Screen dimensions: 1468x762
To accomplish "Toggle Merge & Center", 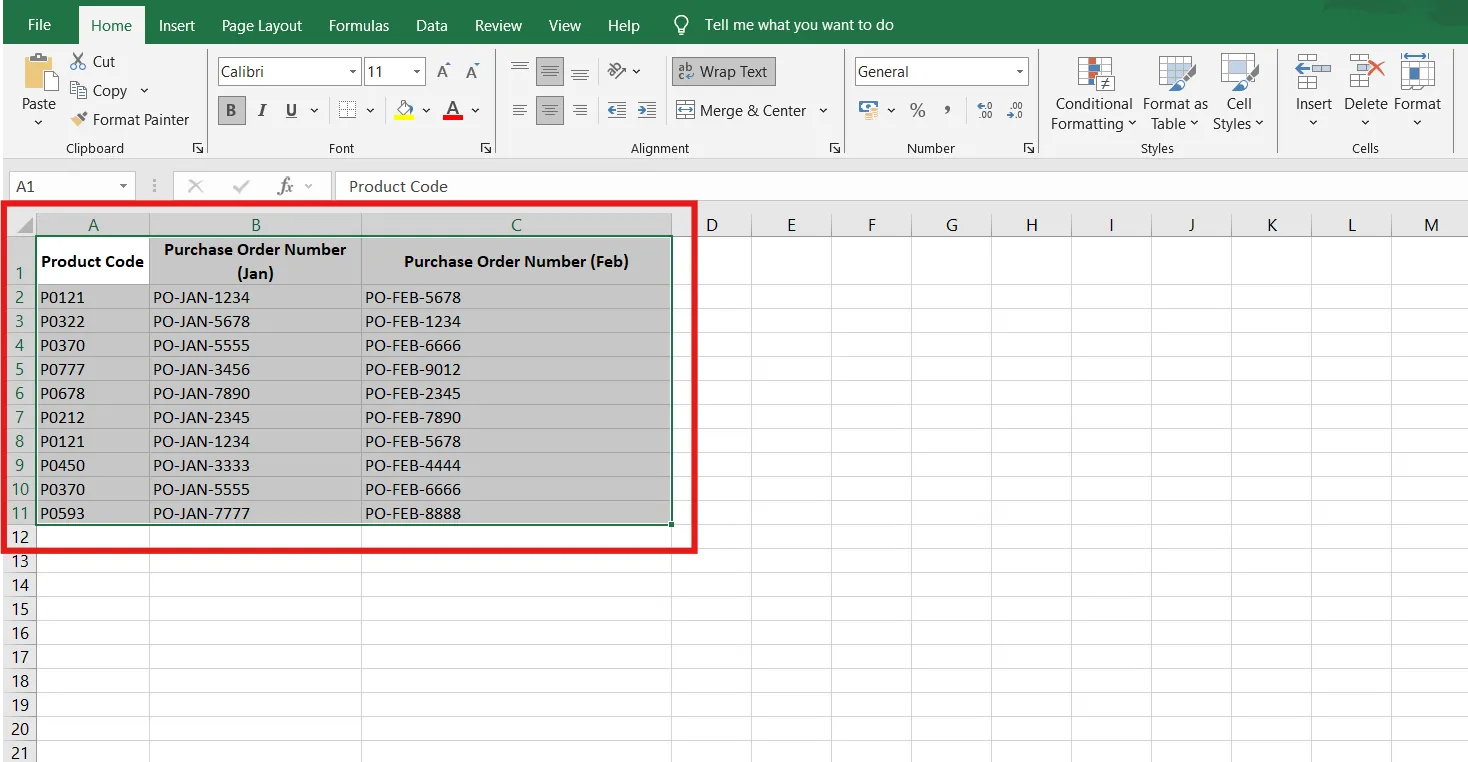I will (741, 110).
